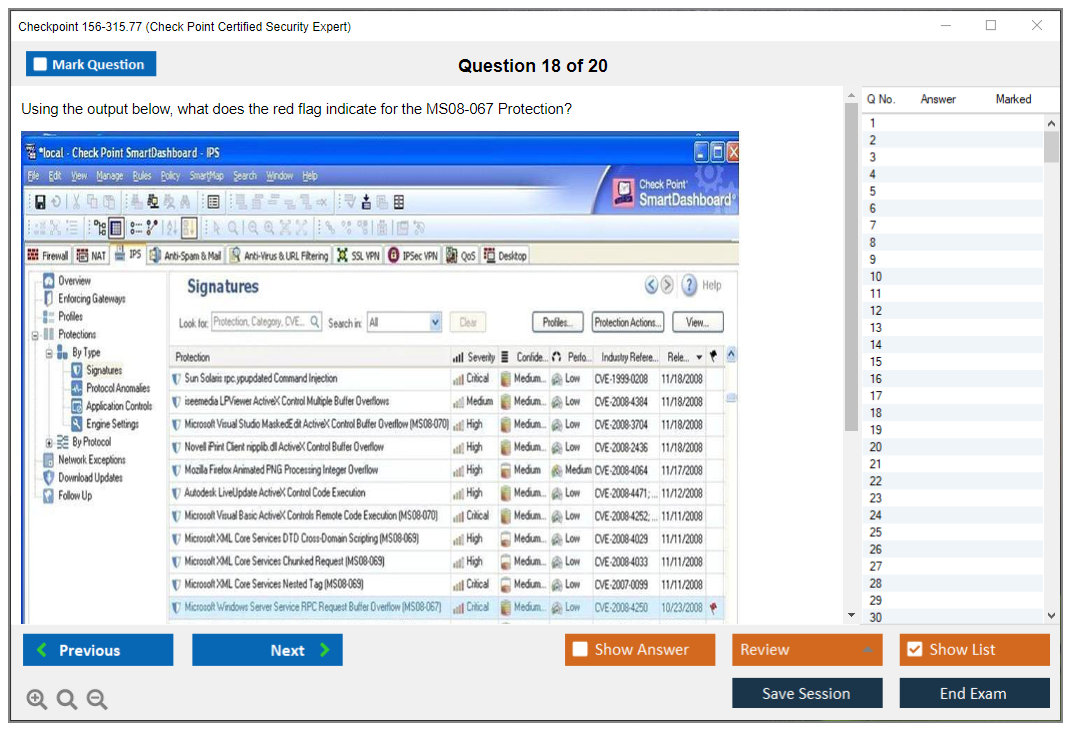Image resolution: width=1075 pixels, height=735 pixels.
Task: Click the Download Updates shield icon
Action: [x=48, y=478]
